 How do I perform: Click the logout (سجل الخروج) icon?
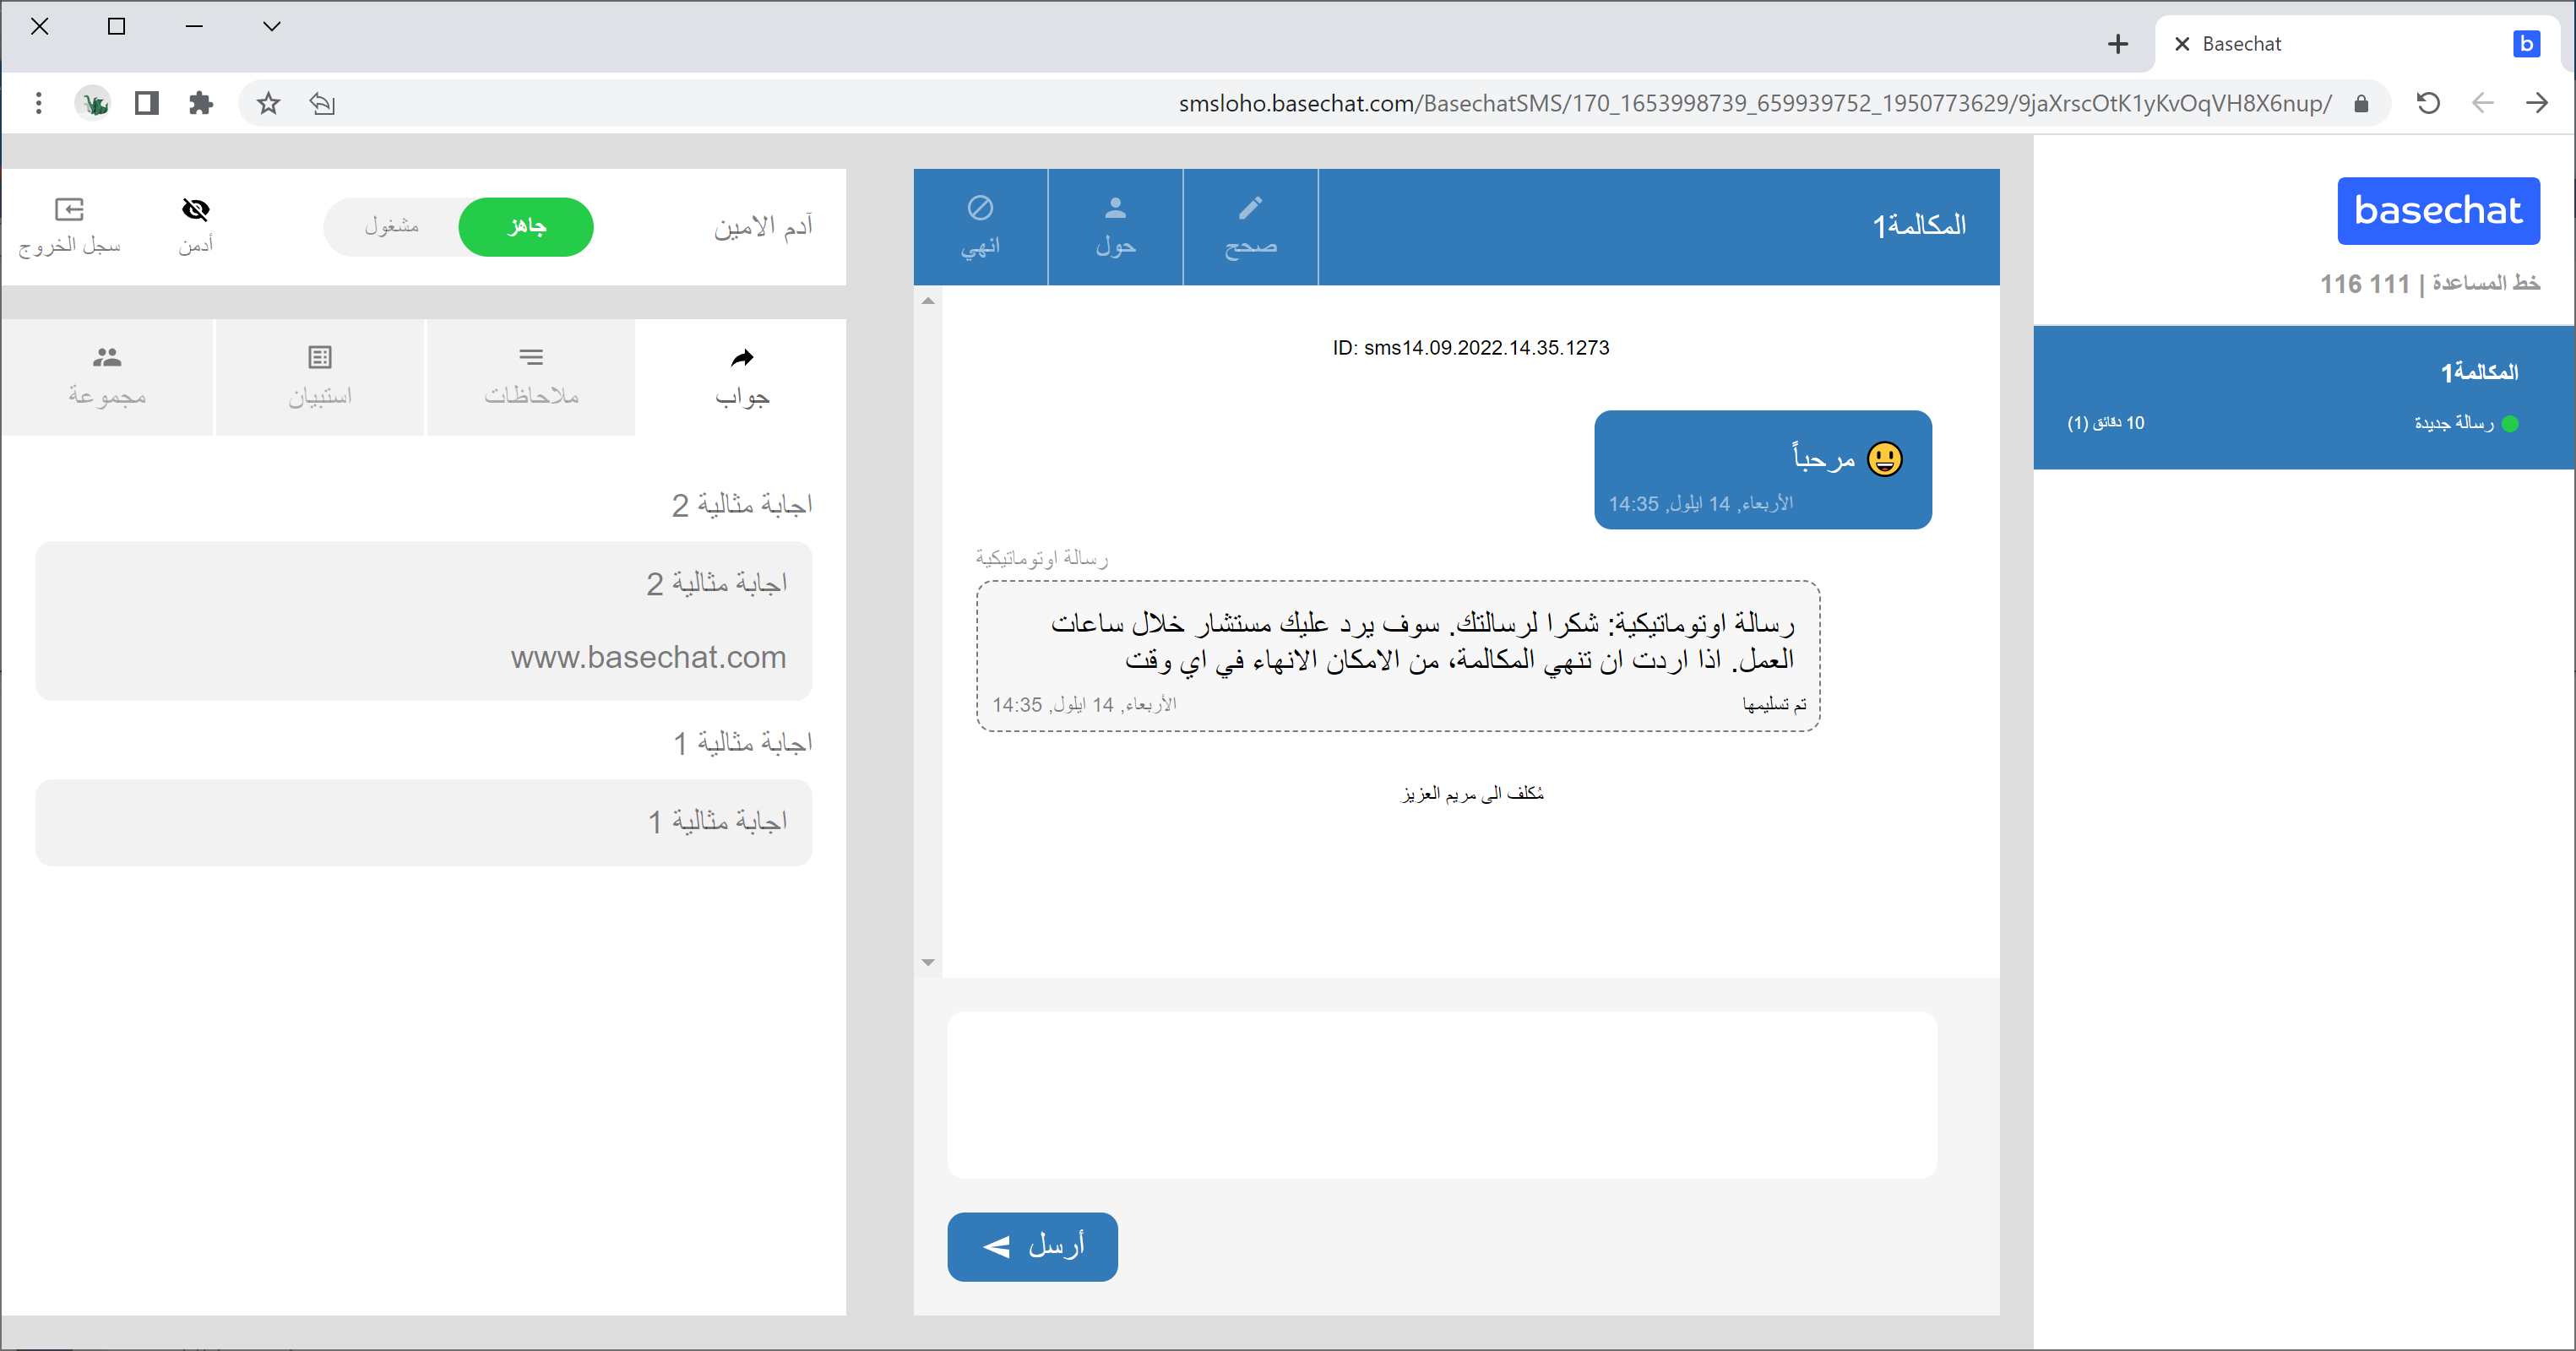click(69, 209)
